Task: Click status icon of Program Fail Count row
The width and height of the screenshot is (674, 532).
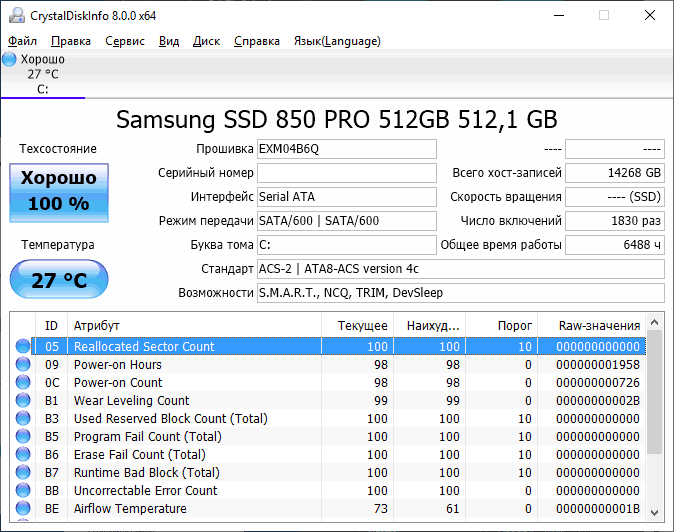Action: [x=23, y=437]
